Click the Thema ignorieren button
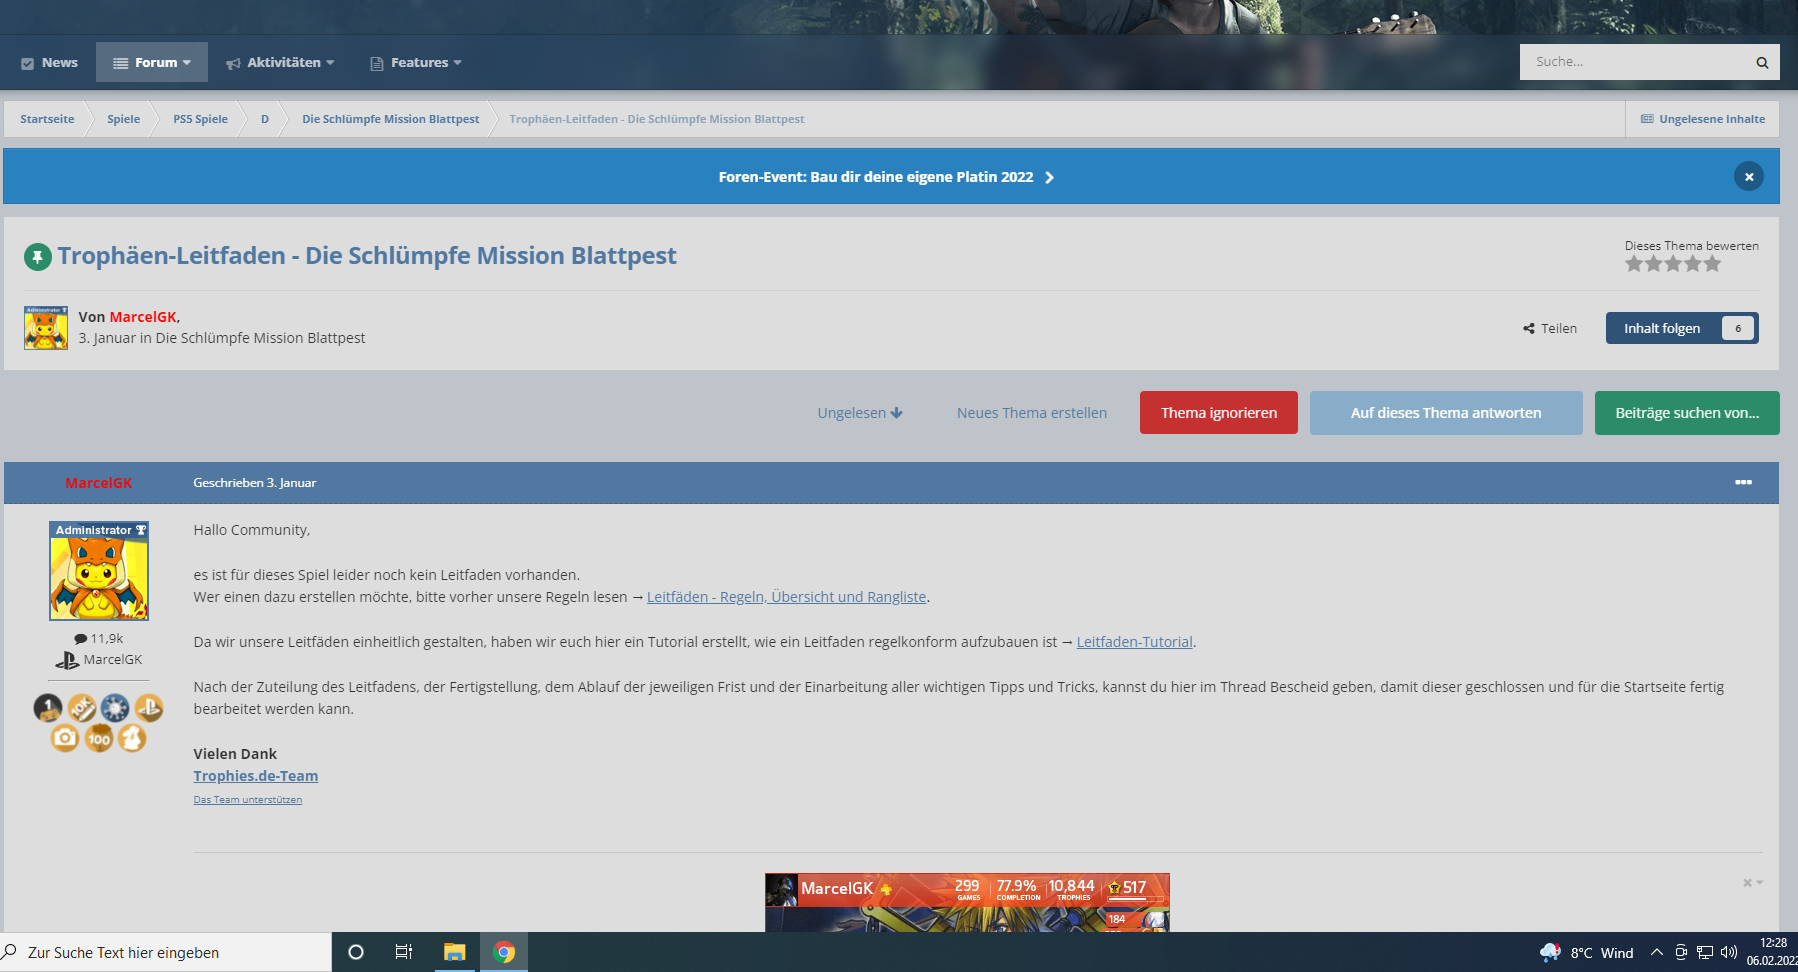Image resolution: width=1798 pixels, height=972 pixels. click(1219, 413)
